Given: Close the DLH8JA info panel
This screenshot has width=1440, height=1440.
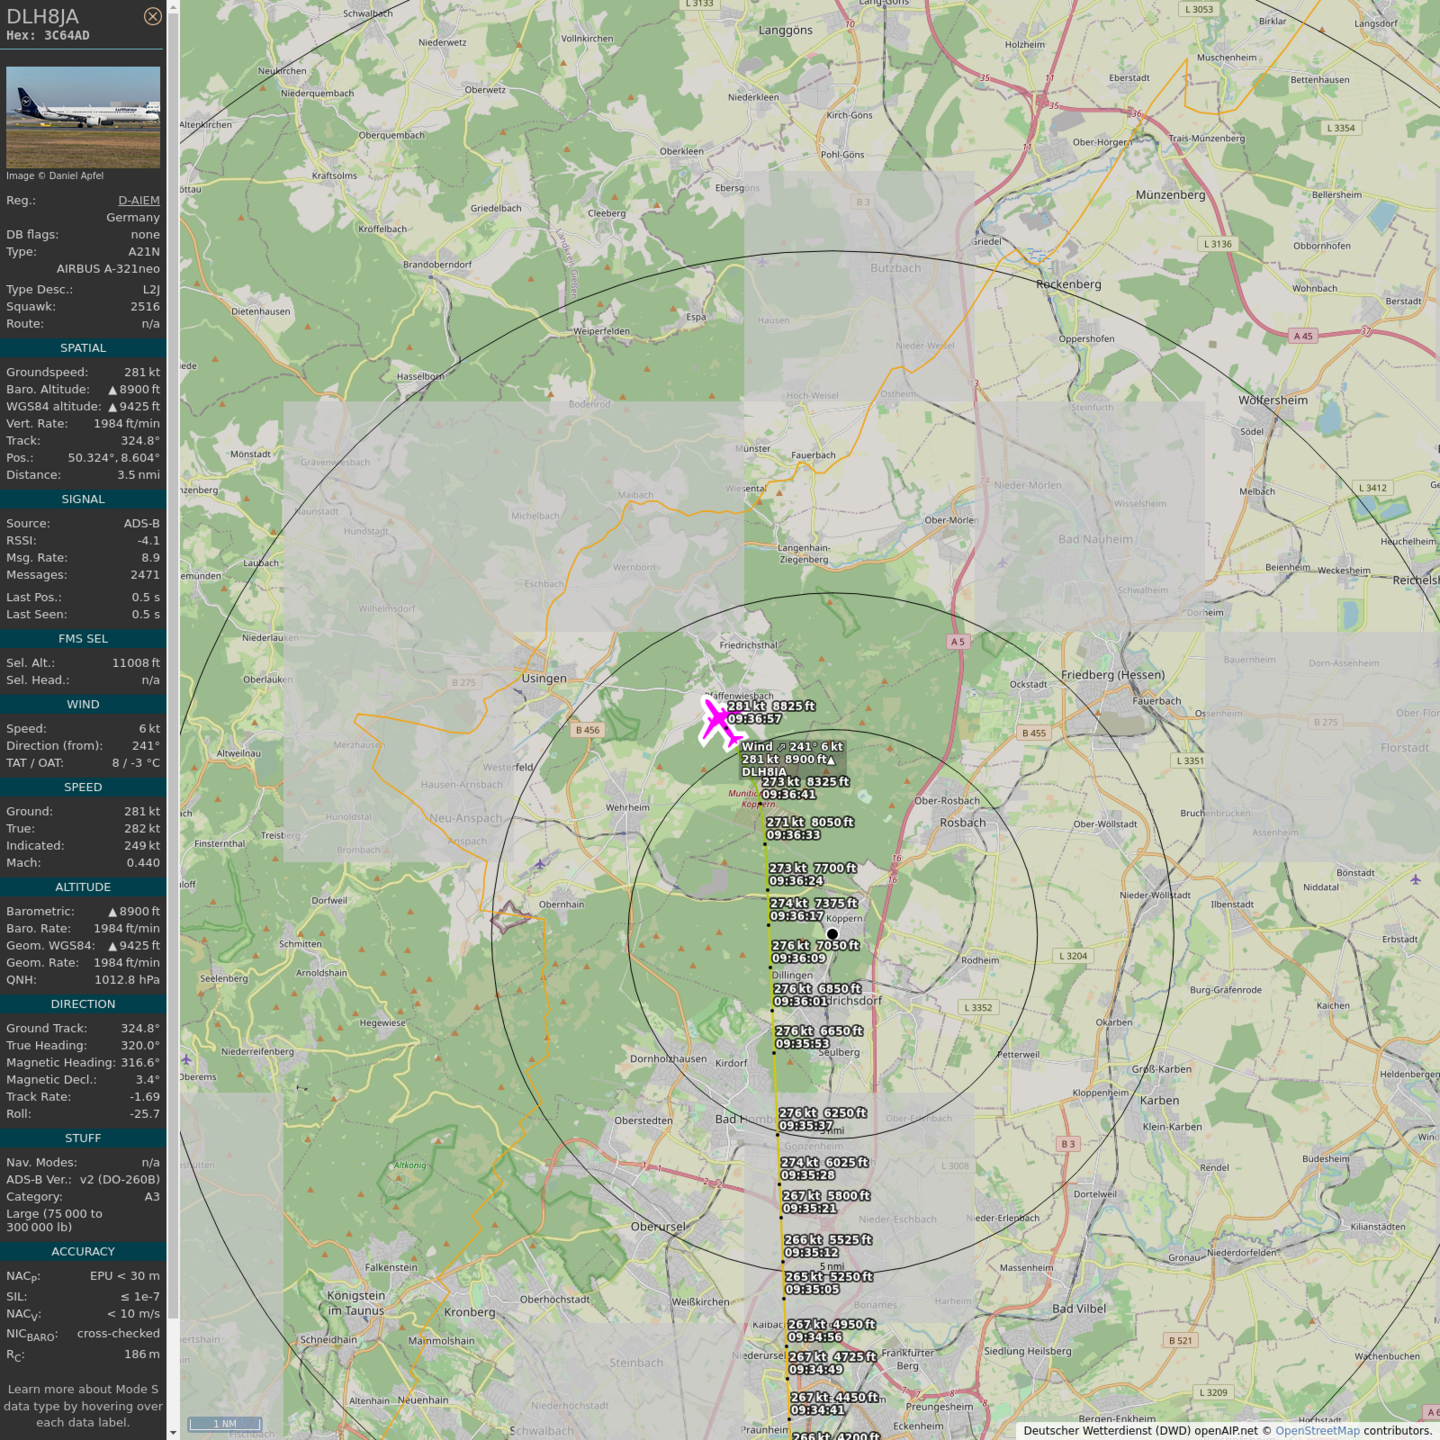Looking at the screenshot, I should point(152,16).
